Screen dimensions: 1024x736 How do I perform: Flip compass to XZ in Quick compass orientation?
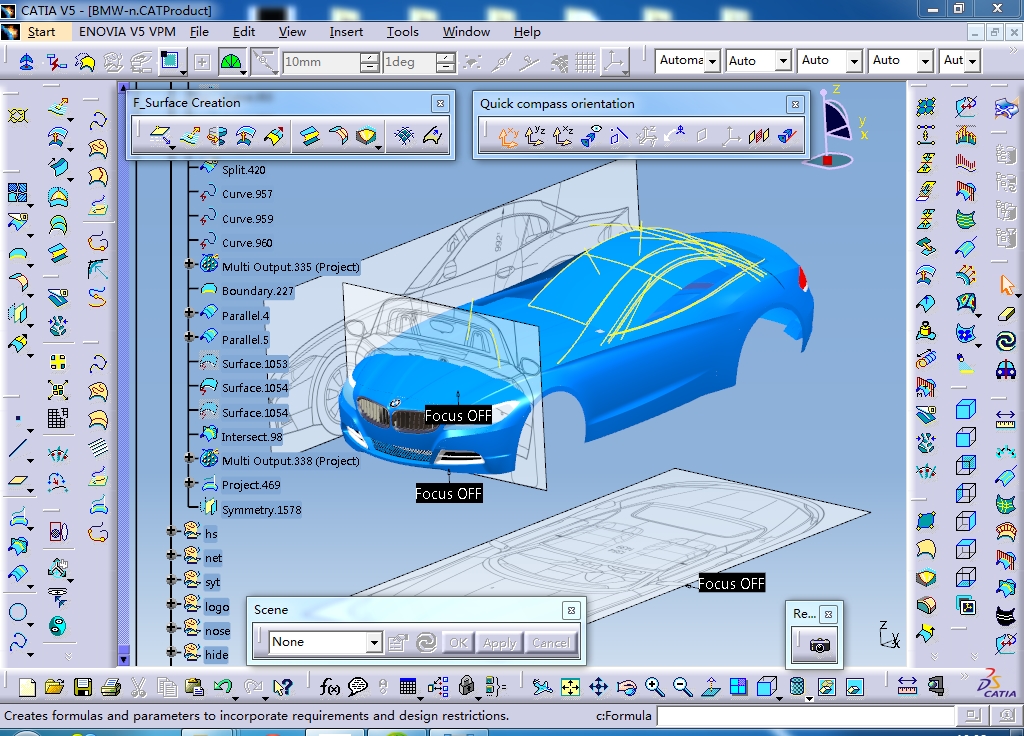(563, 136)
